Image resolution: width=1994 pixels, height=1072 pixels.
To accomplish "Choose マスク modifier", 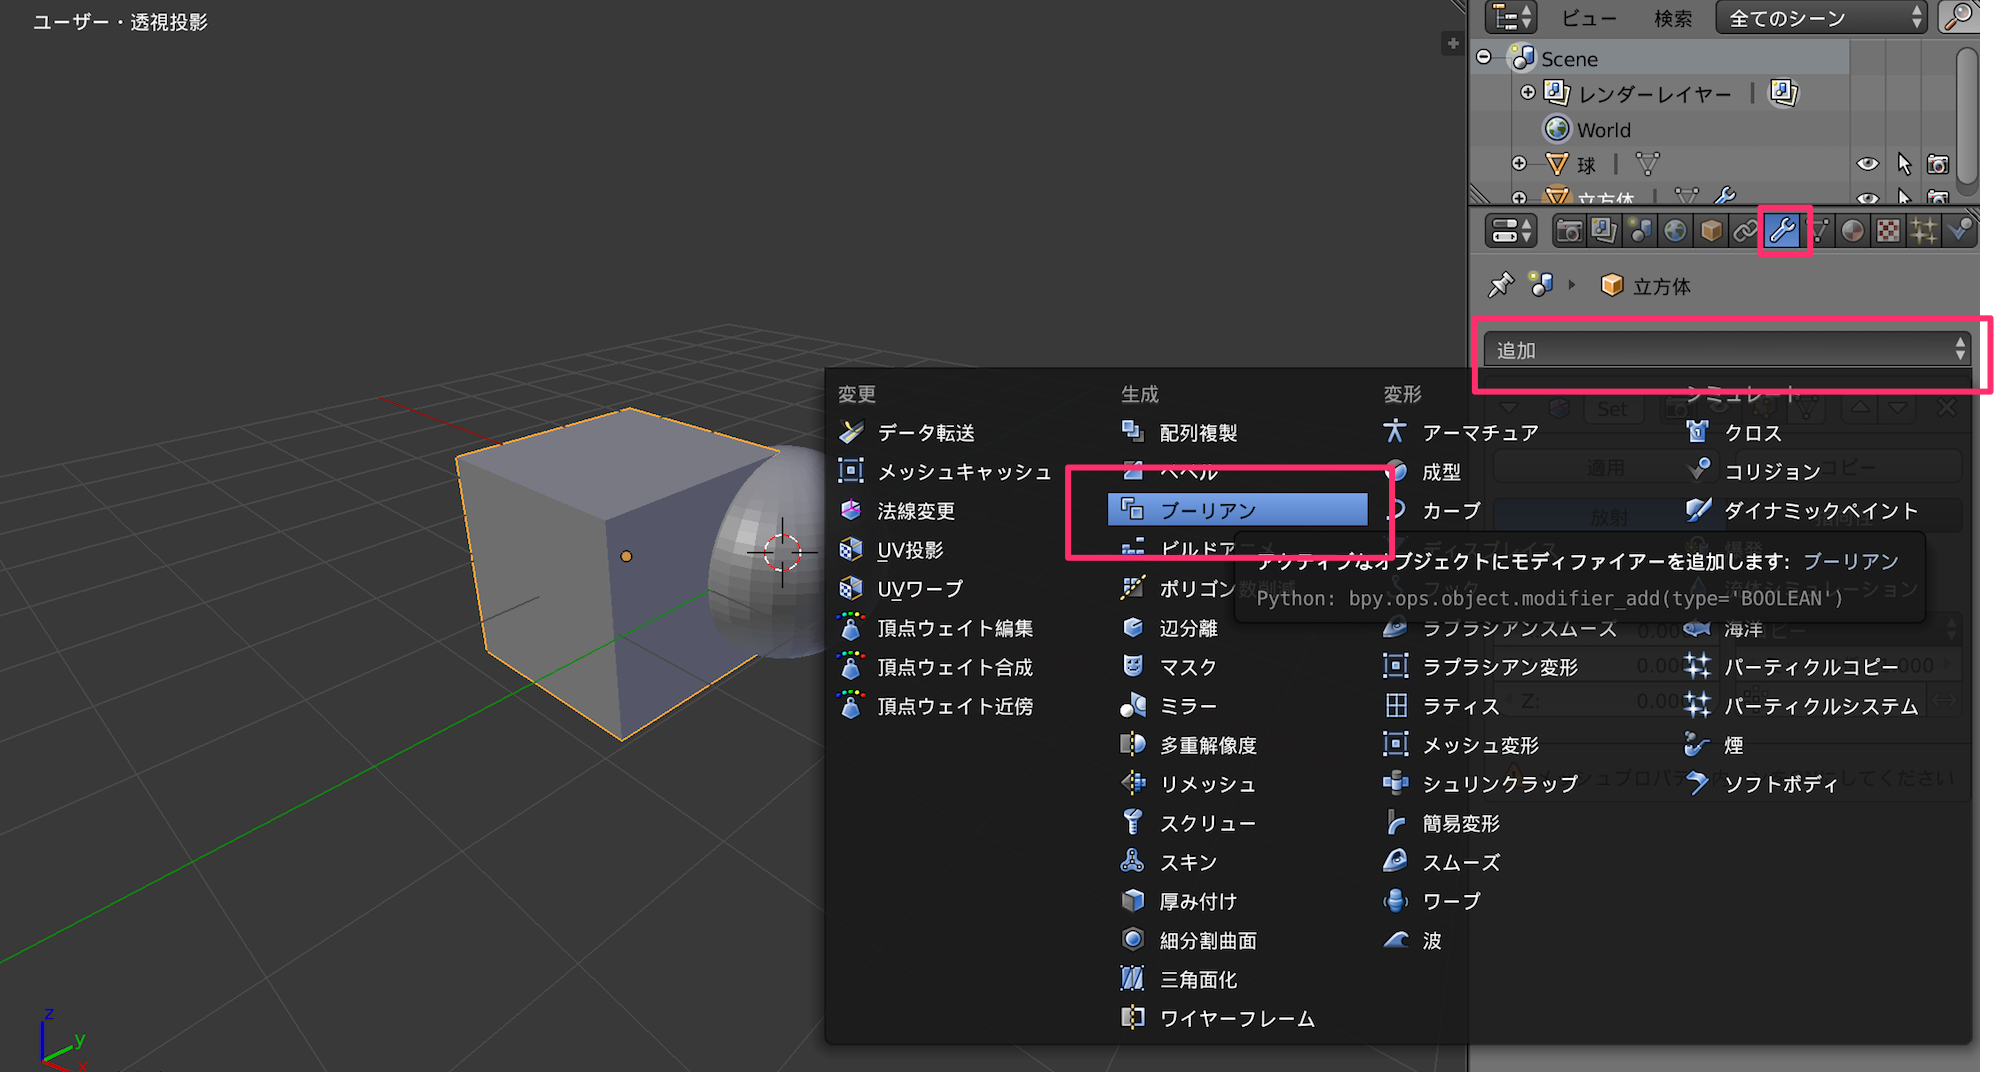I will (x=1238, y=667).
